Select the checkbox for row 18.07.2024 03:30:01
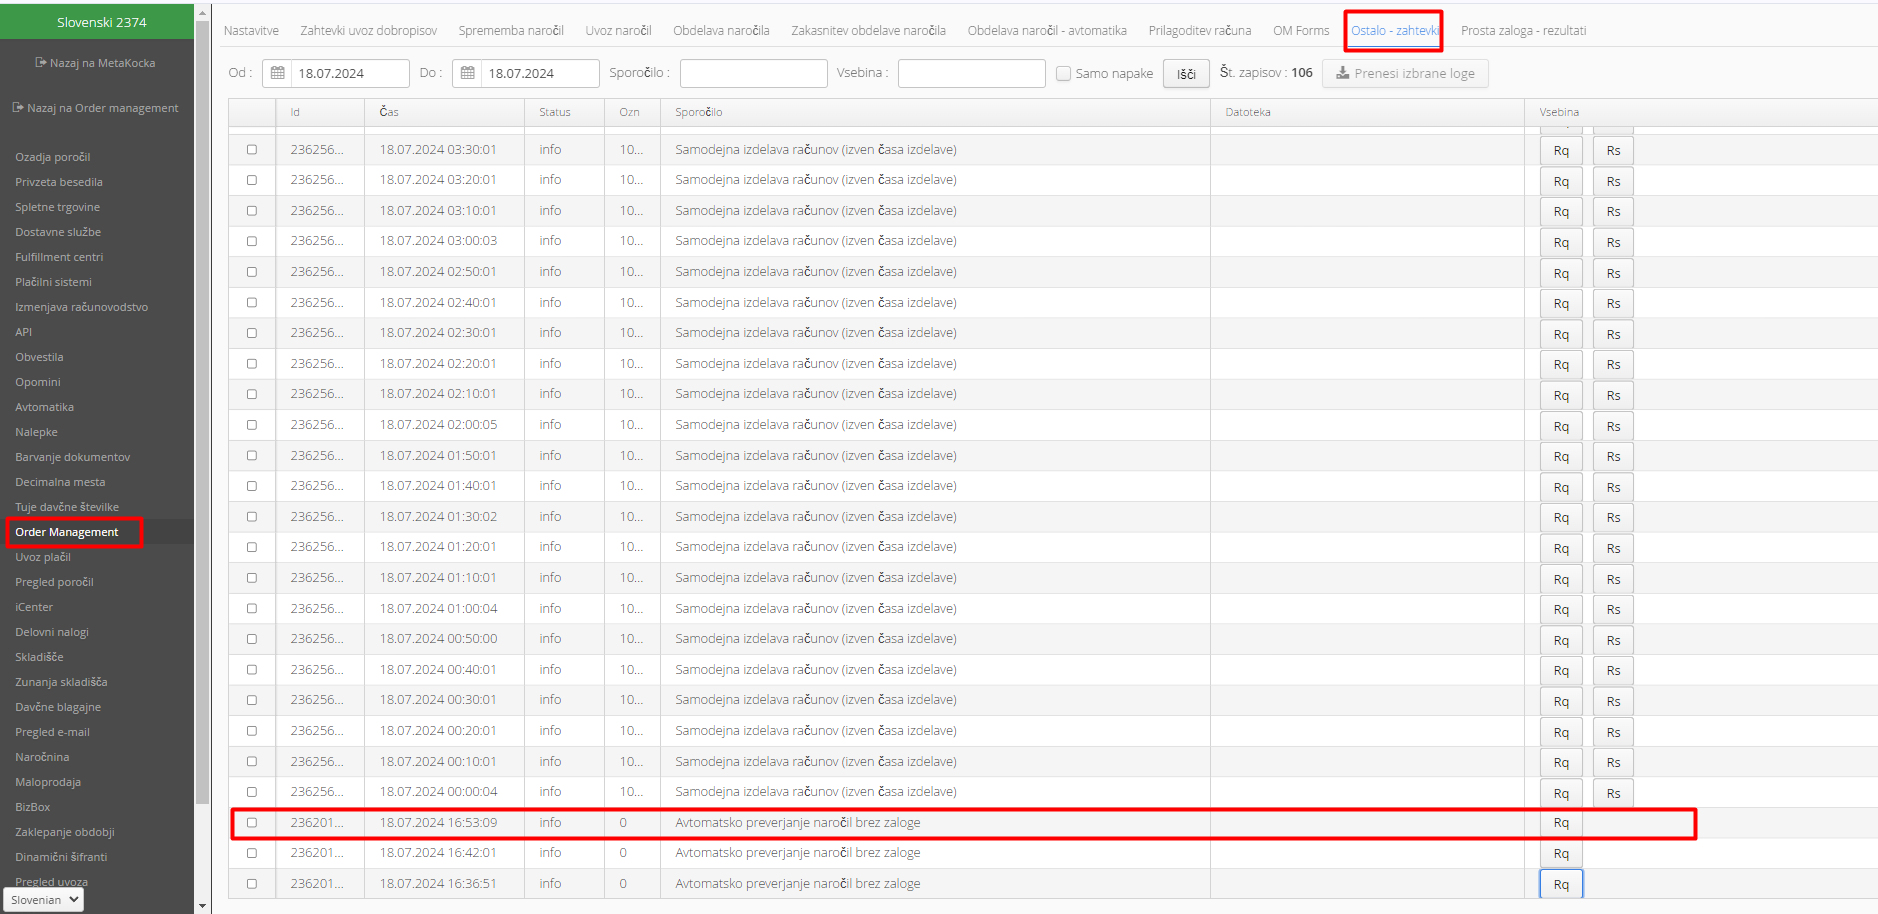Image resolution: width=1878 pixels, height=914 pixels. pos(252,150)
